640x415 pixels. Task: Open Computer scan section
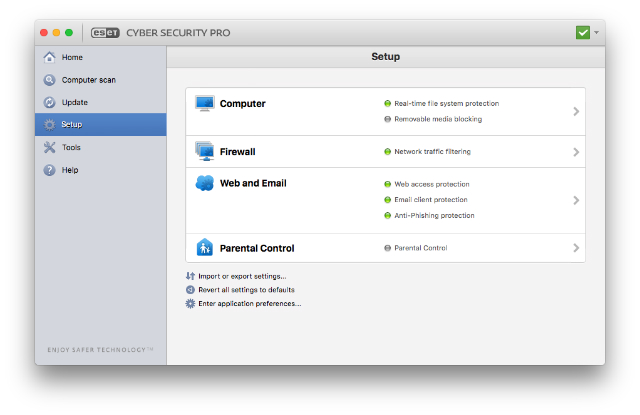point(100,80)
